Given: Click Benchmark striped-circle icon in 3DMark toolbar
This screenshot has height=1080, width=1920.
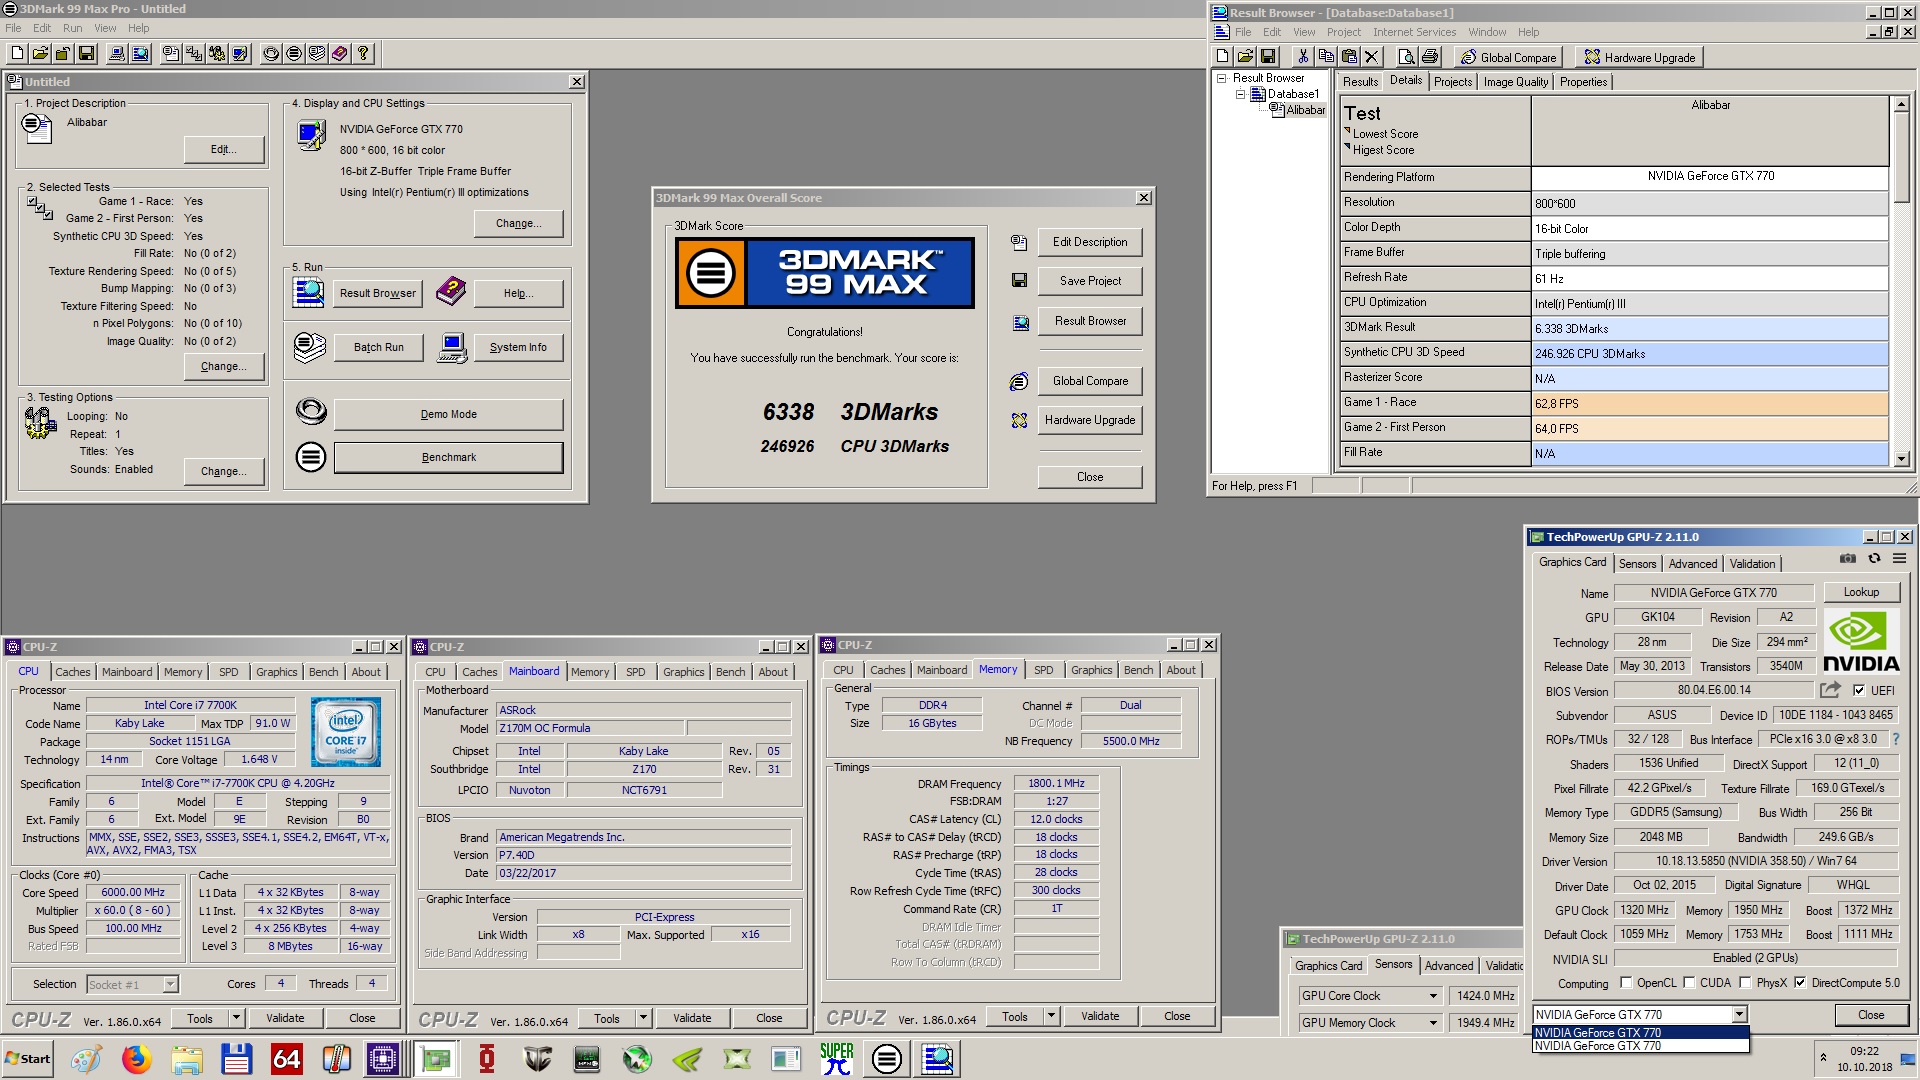Looking at the screenshot, I should 294,53.
